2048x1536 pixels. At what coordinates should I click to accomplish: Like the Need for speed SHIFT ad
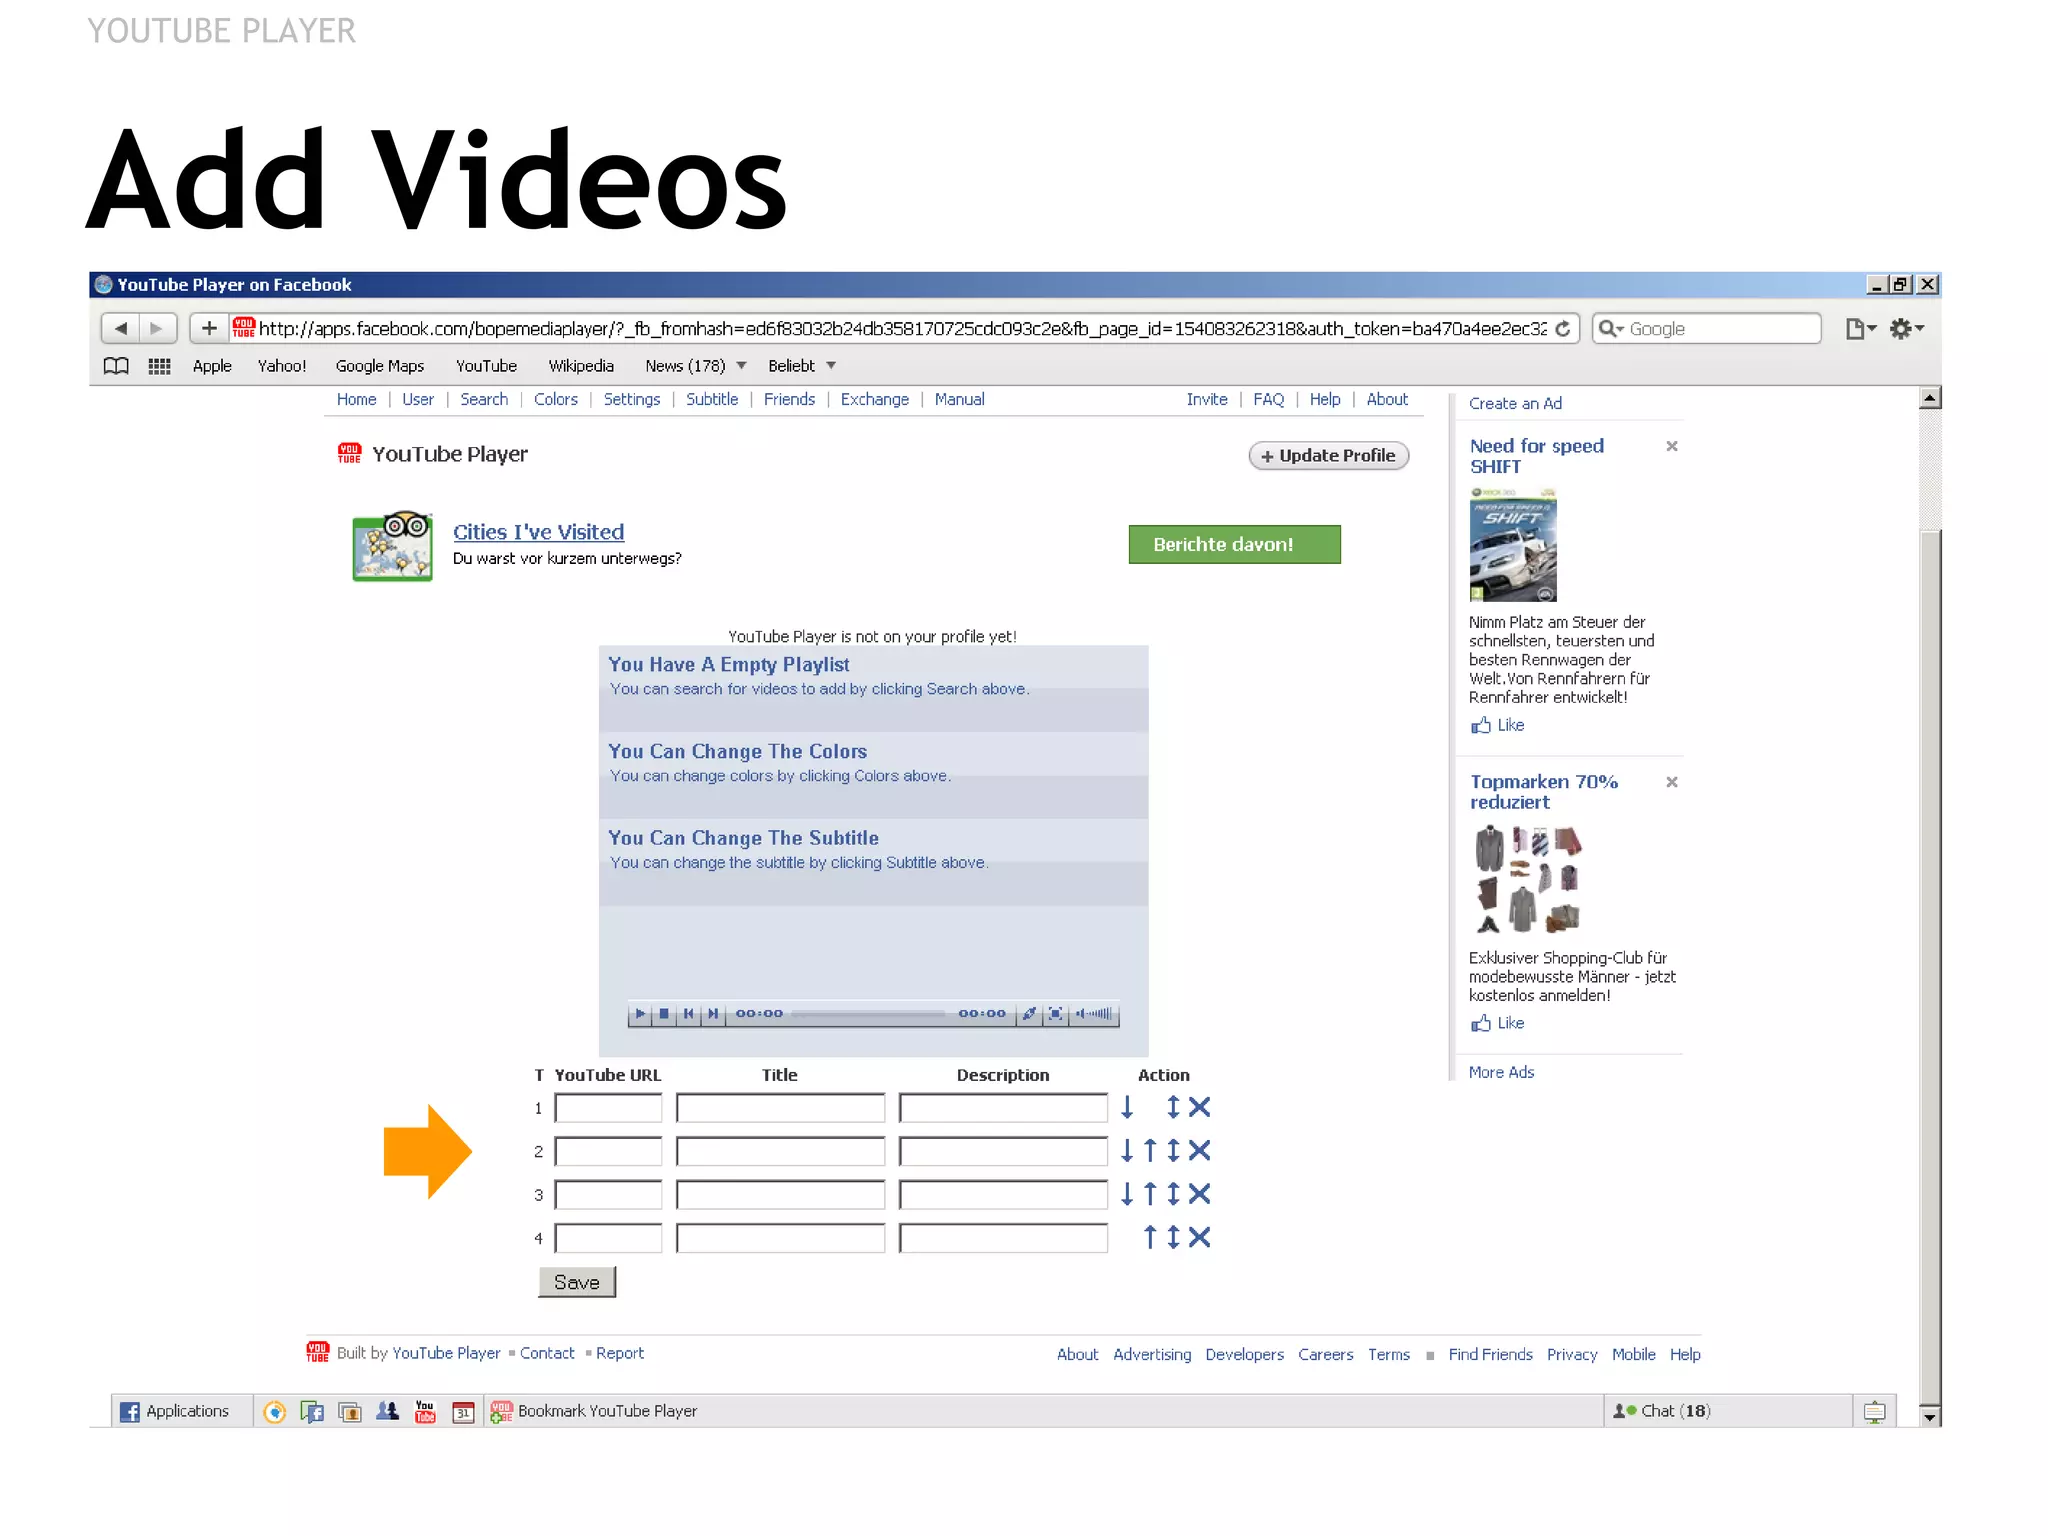(1498, 726)
